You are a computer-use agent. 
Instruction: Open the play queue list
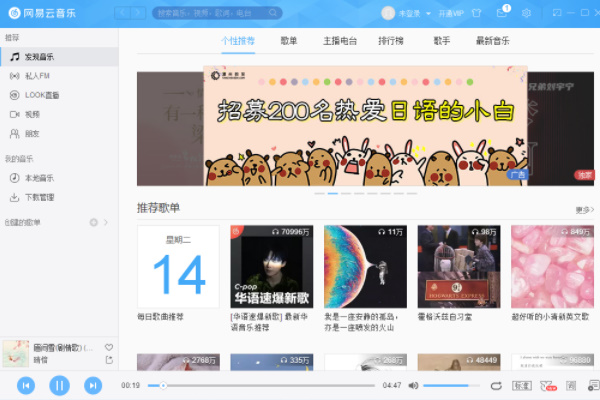tap(593, 385)
